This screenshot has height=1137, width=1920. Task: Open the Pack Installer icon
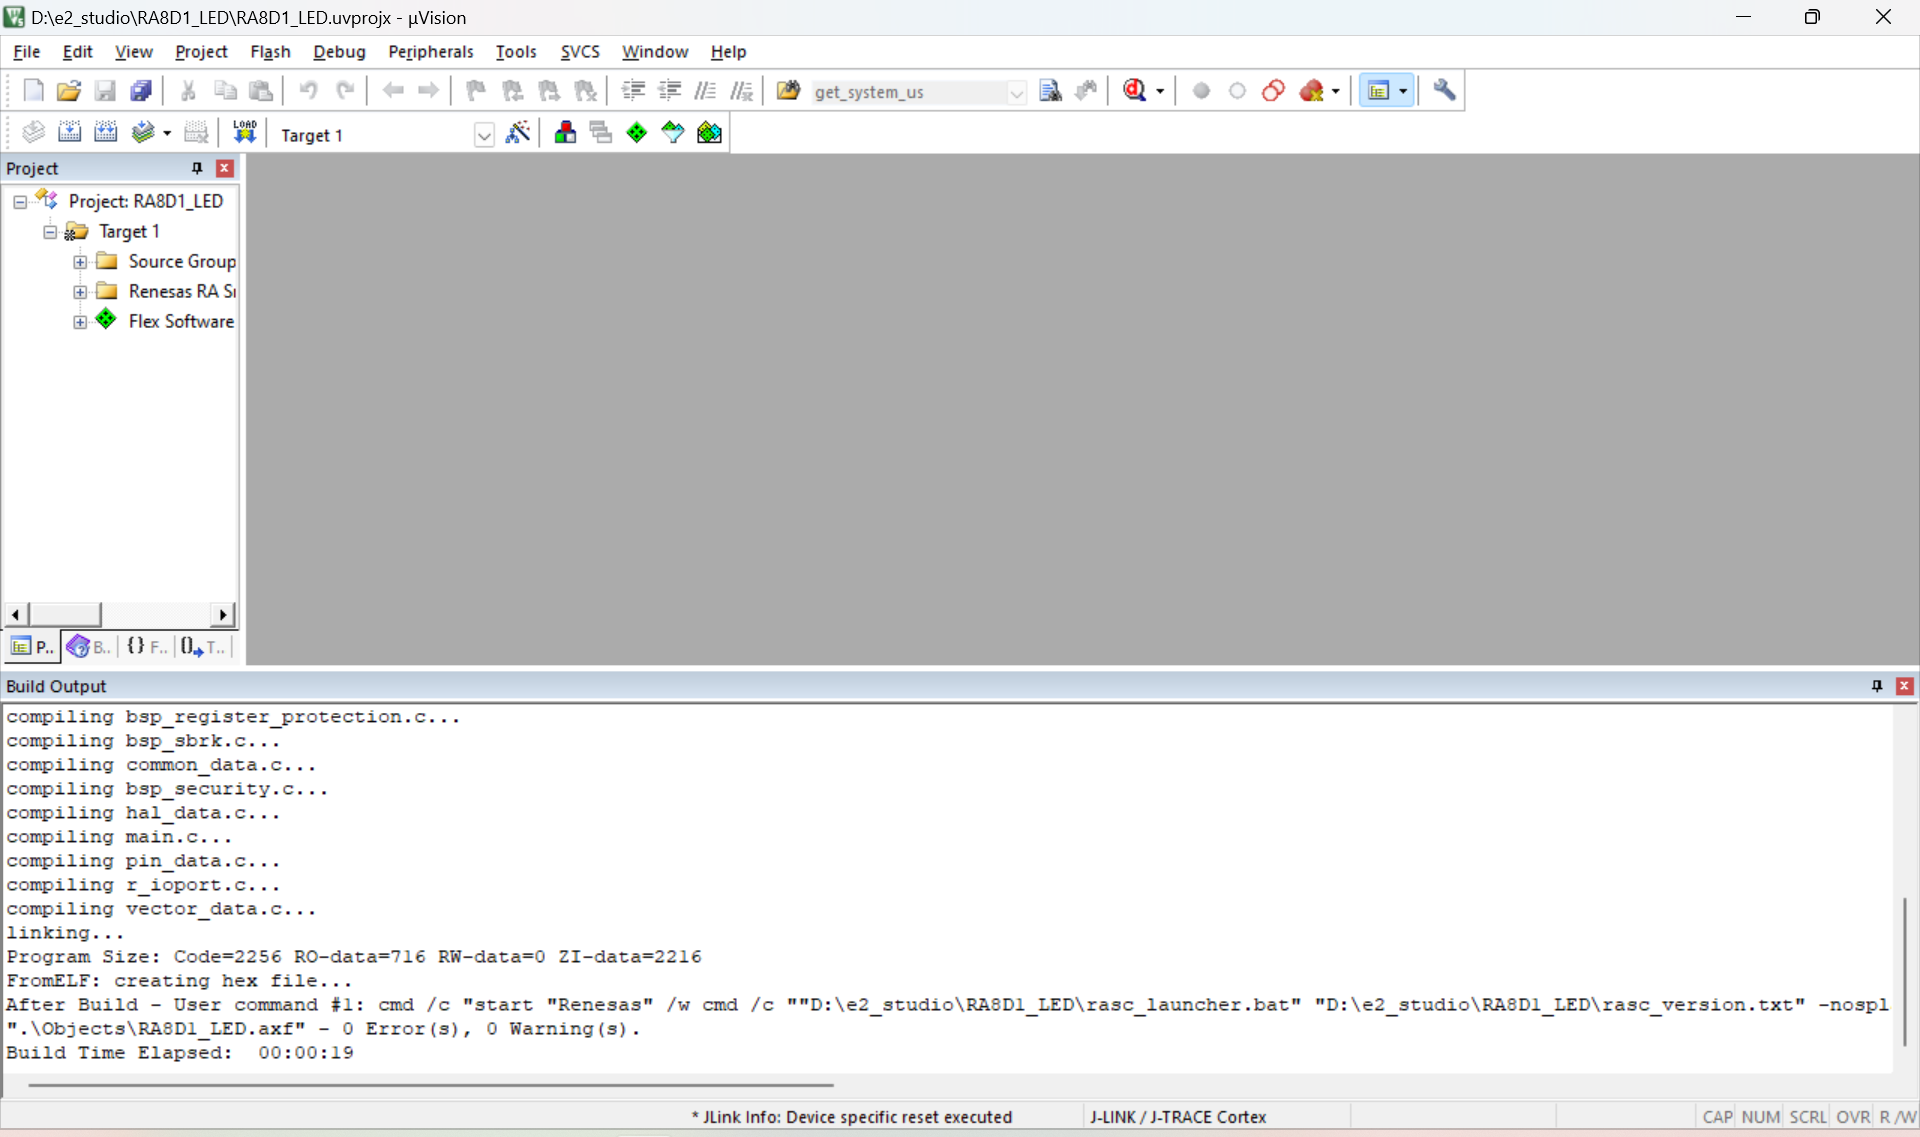[709, 133]
